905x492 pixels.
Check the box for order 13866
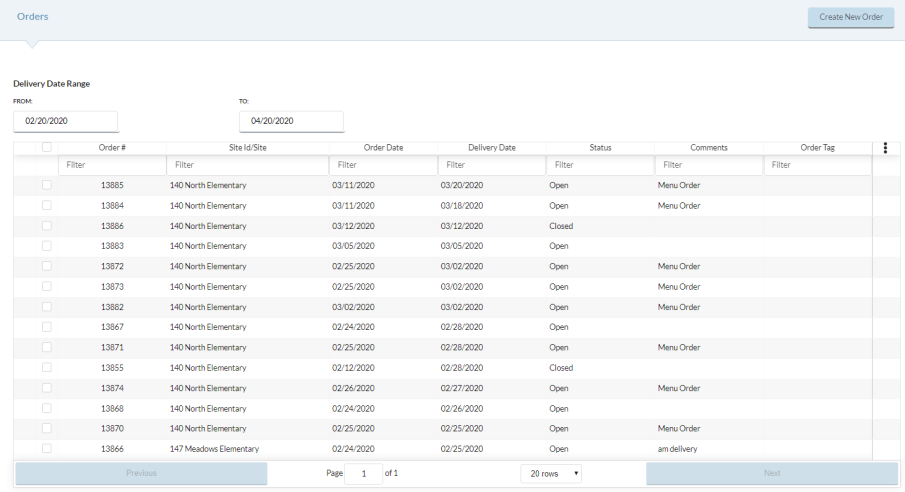coord(47,448)
